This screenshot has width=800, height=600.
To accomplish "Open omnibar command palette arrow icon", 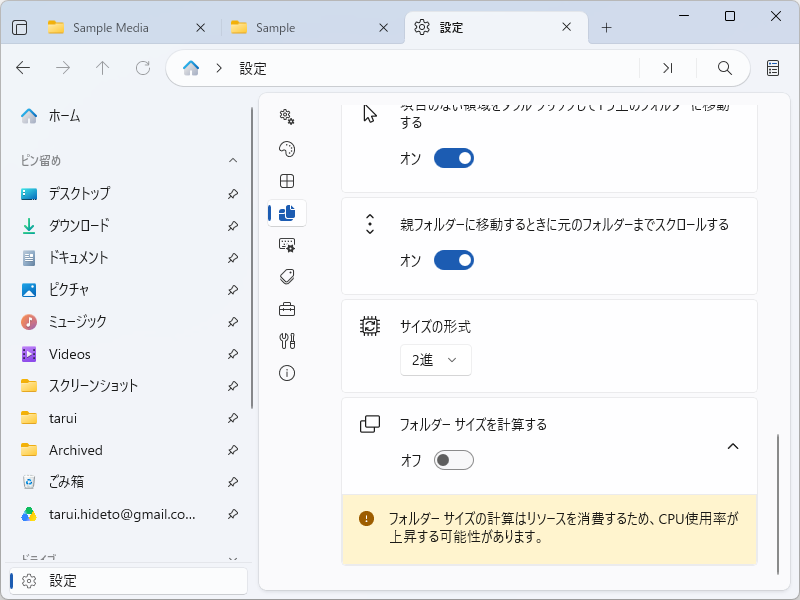I will 667,68.
